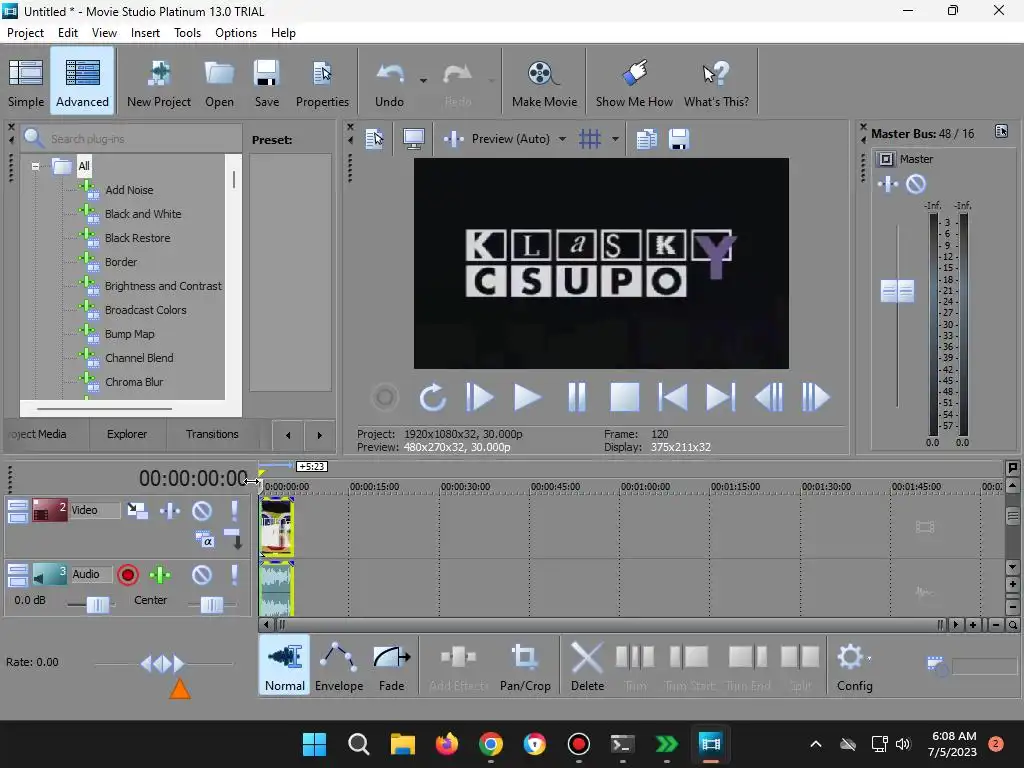1024x768 pixels.
Task: Stop the preview playback
Action: click(x=624, y=397)
